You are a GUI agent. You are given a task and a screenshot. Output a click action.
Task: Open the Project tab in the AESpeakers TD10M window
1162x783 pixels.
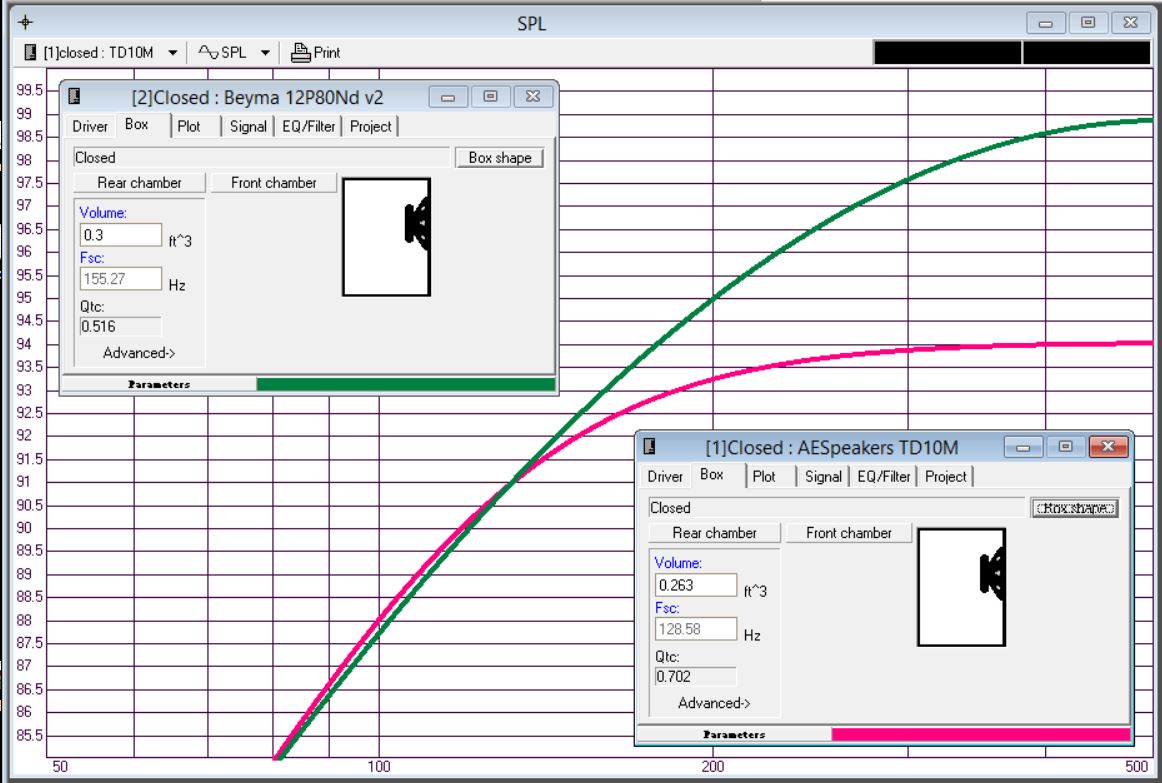946,476
